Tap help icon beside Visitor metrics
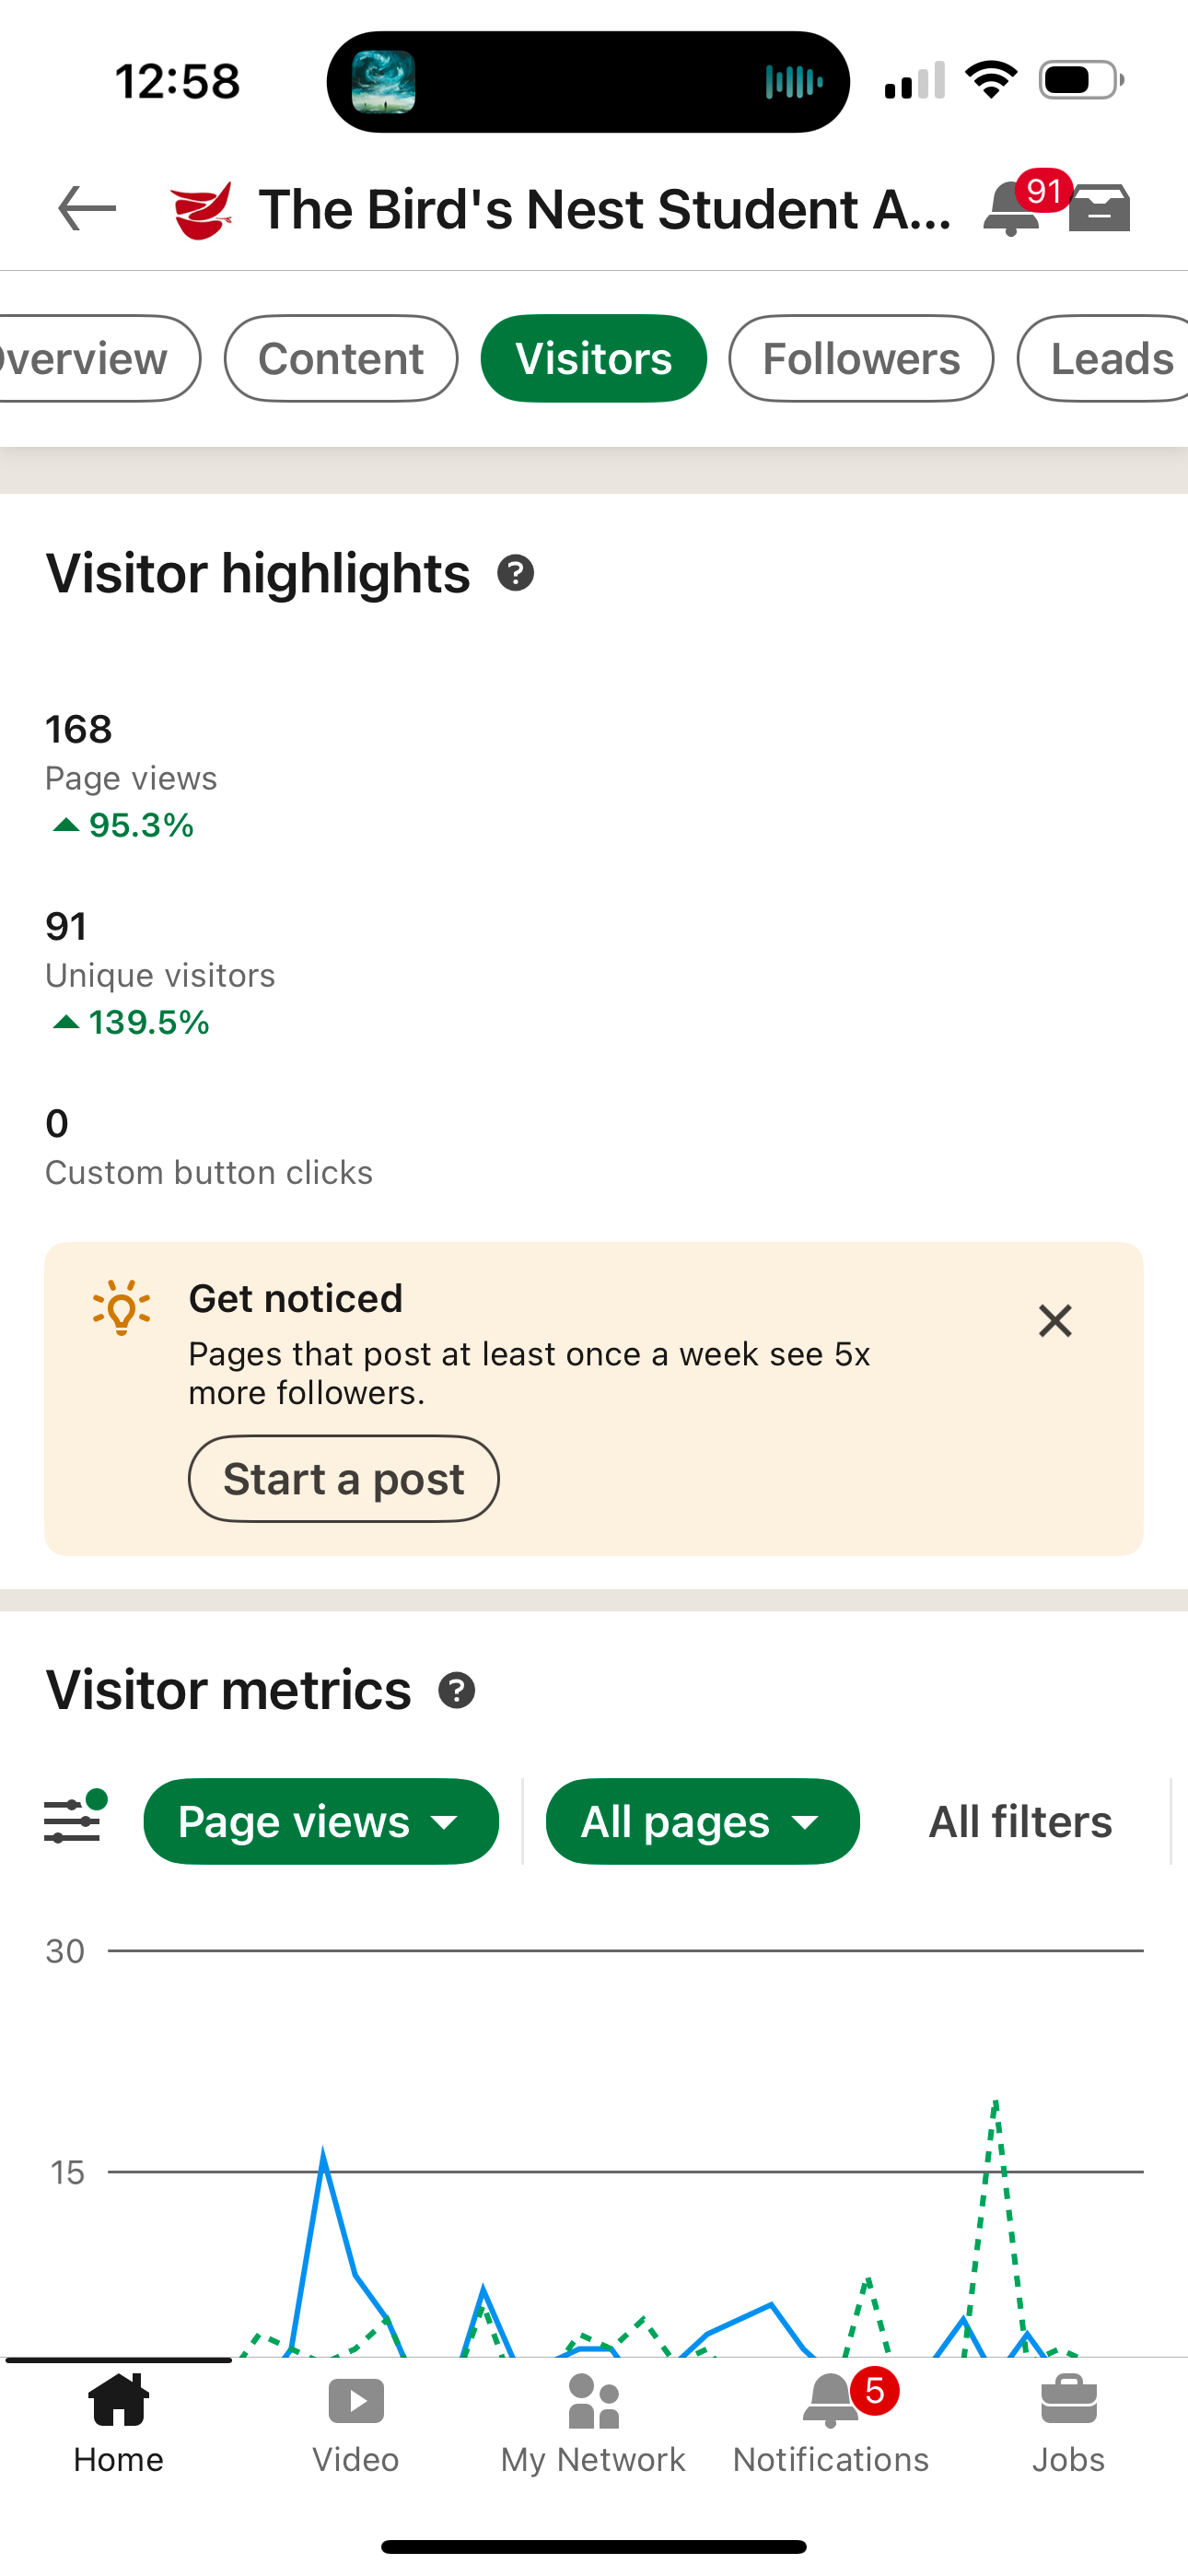 click(x=457, y=1691)
